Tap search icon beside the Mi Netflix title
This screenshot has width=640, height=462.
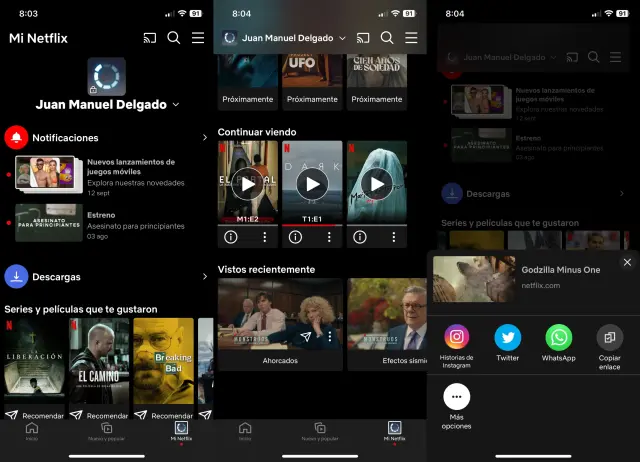174,38
